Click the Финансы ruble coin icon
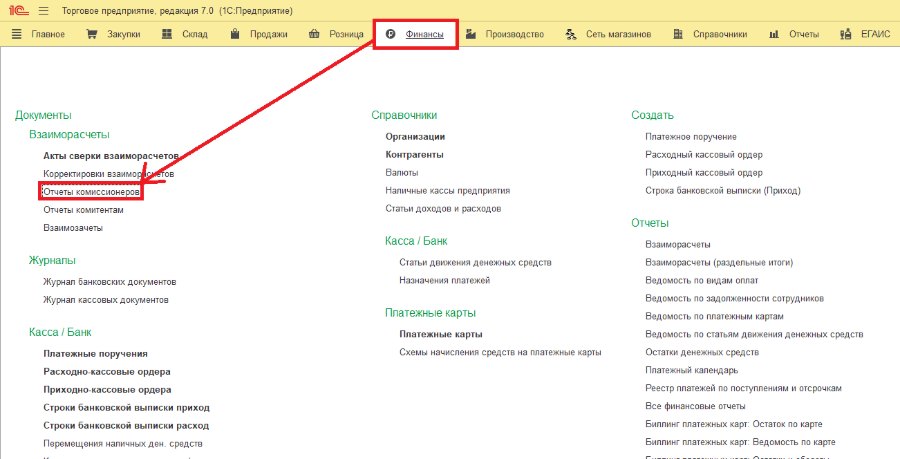The image size is (900, 459). (x=391, y=34)
